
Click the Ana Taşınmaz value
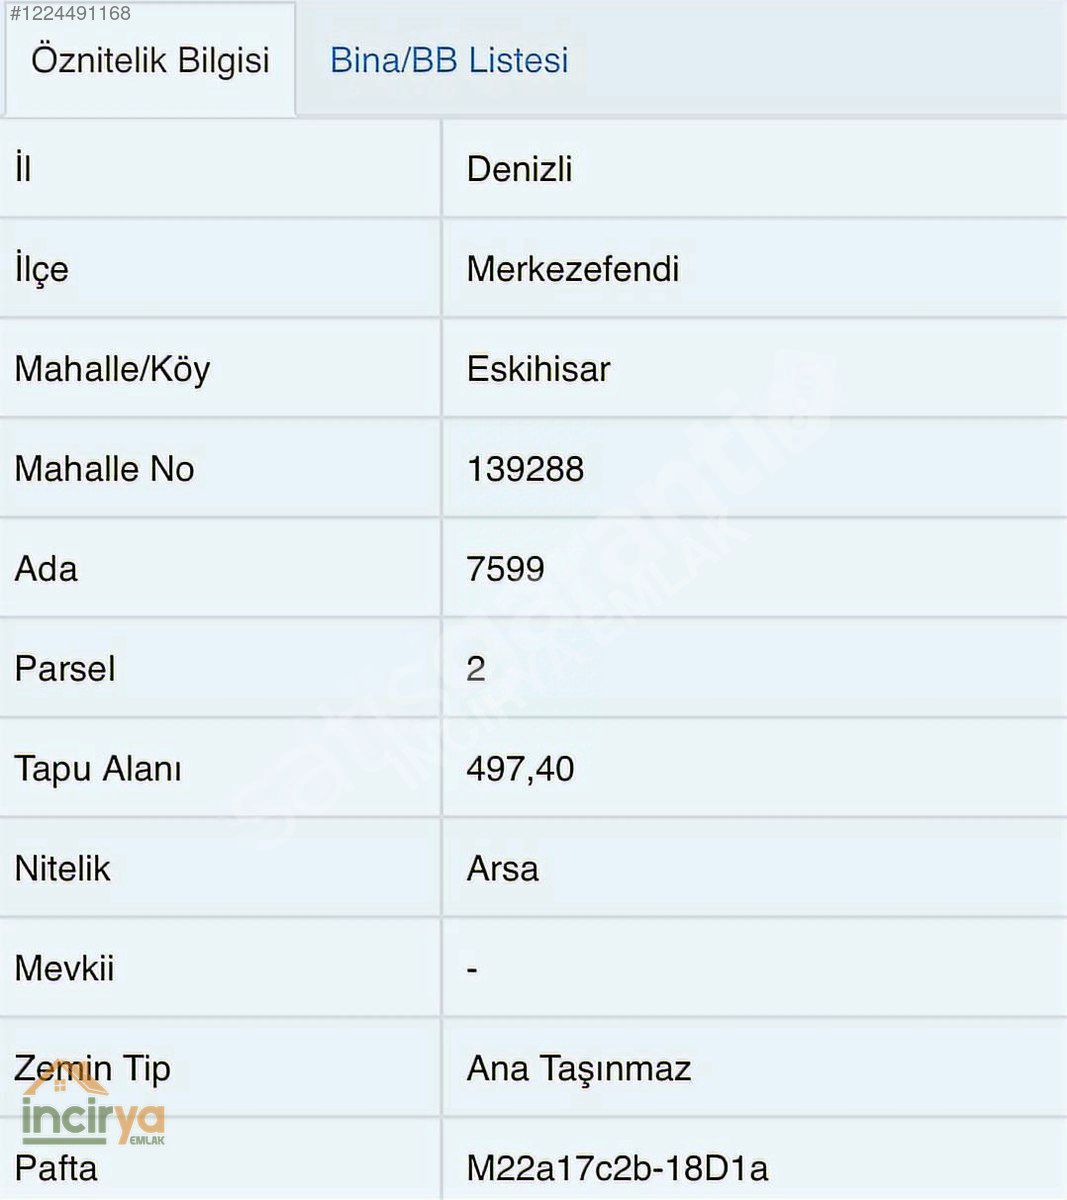coord(579,1069)
